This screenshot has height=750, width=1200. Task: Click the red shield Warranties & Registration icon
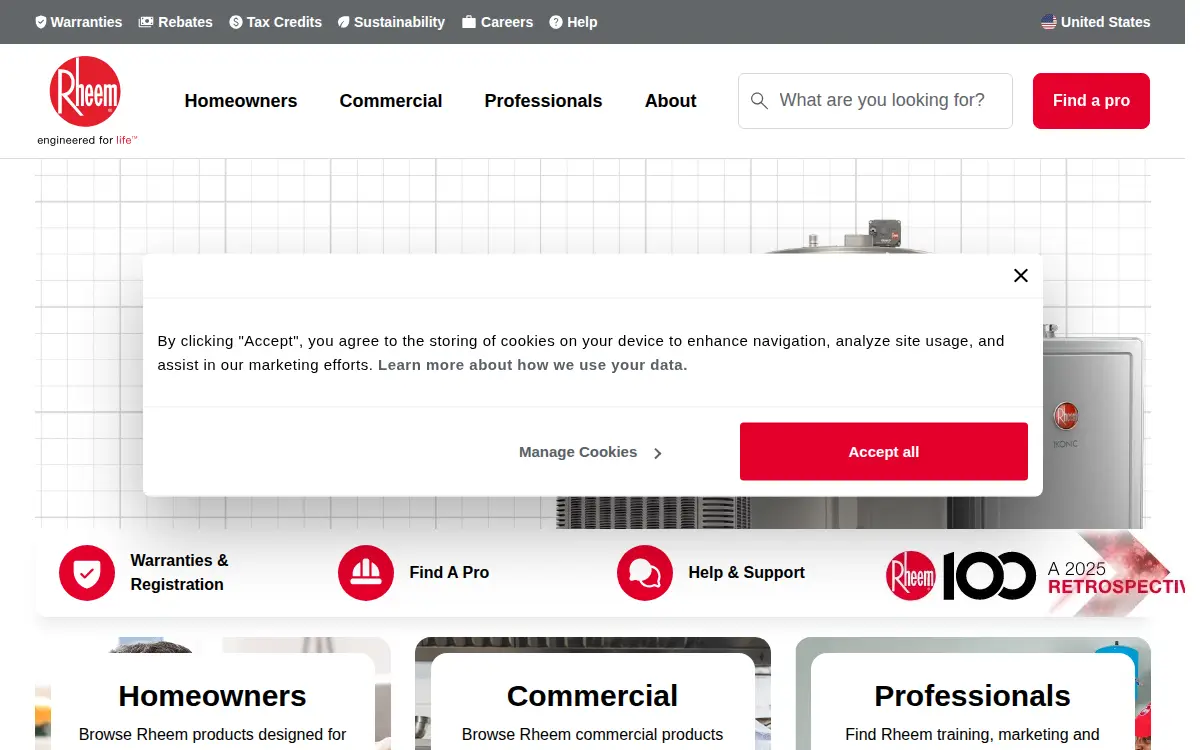87,573
